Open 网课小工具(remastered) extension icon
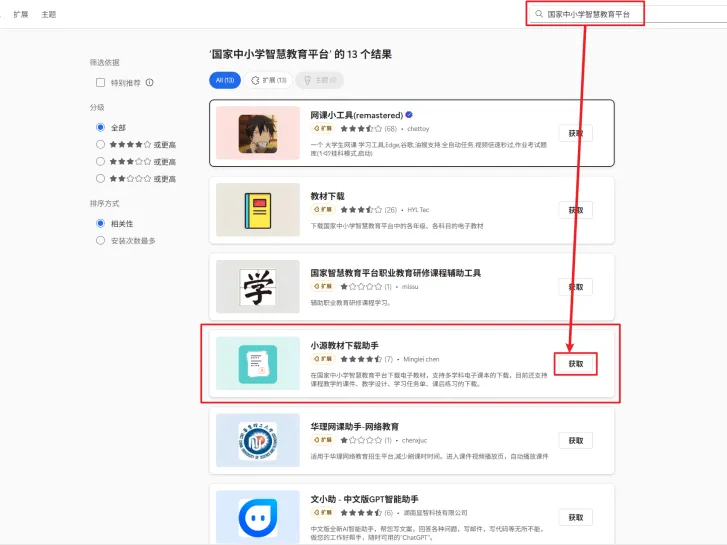Image resolution: width=727 pixels, height=545 pixels. [x=258, y=133]
